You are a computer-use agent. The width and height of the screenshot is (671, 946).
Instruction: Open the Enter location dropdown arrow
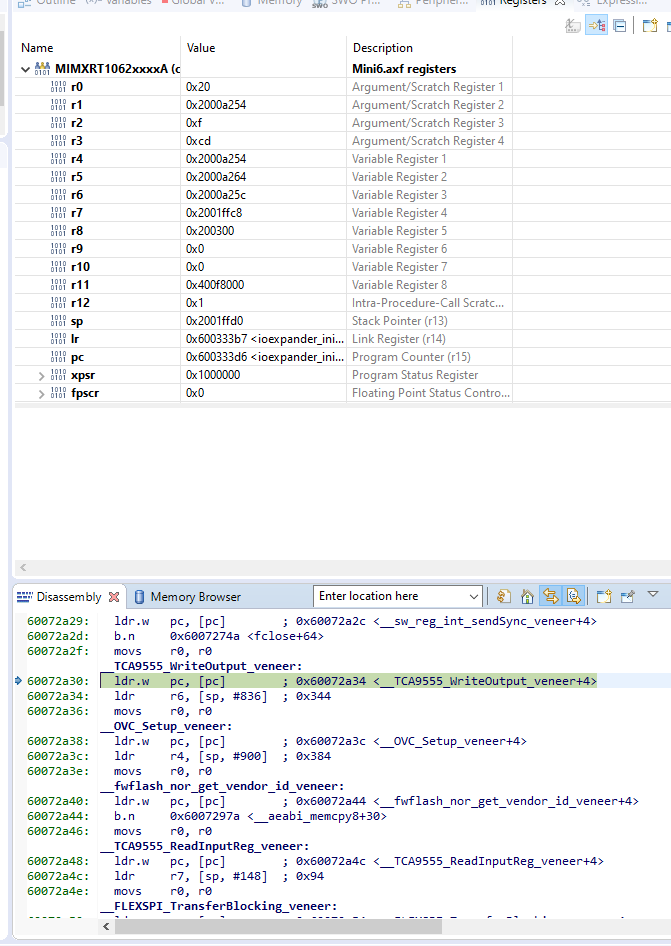click(474, 597)
